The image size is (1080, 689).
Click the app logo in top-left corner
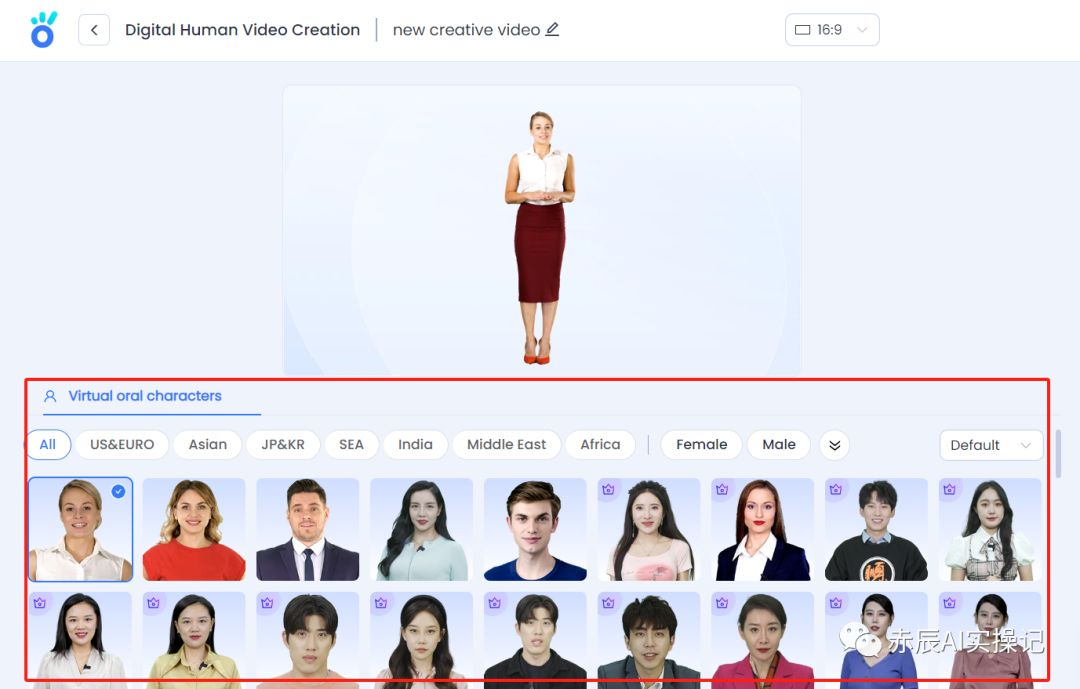(x=43, y=30)
